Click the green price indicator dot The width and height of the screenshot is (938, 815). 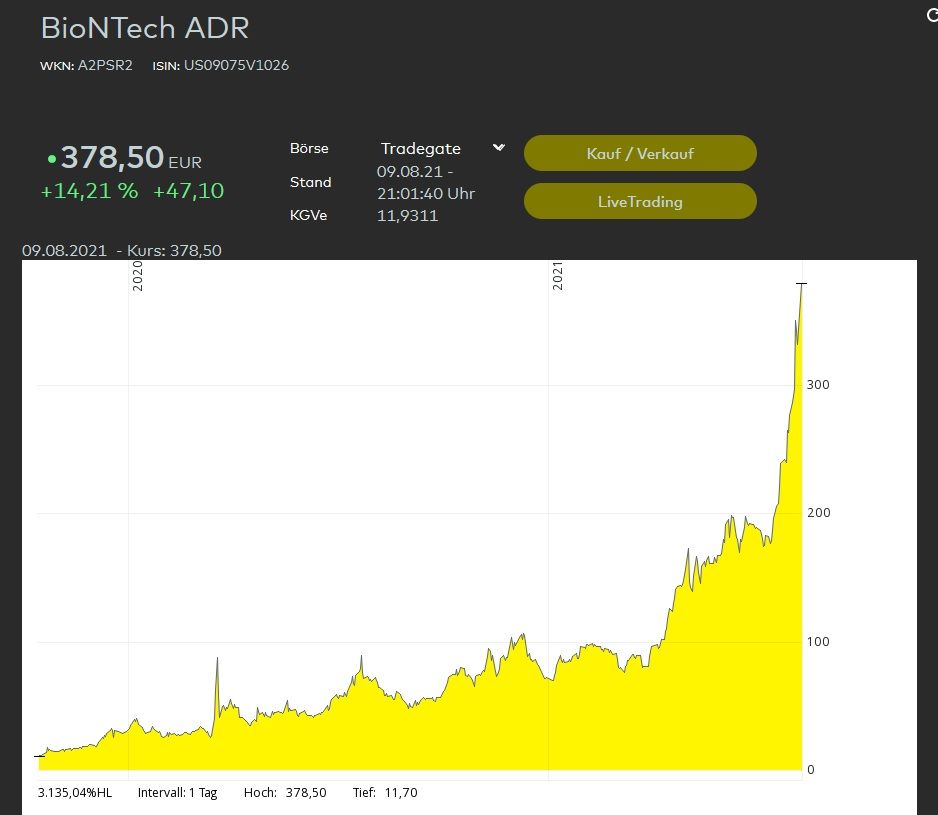[x=52, y=159]
